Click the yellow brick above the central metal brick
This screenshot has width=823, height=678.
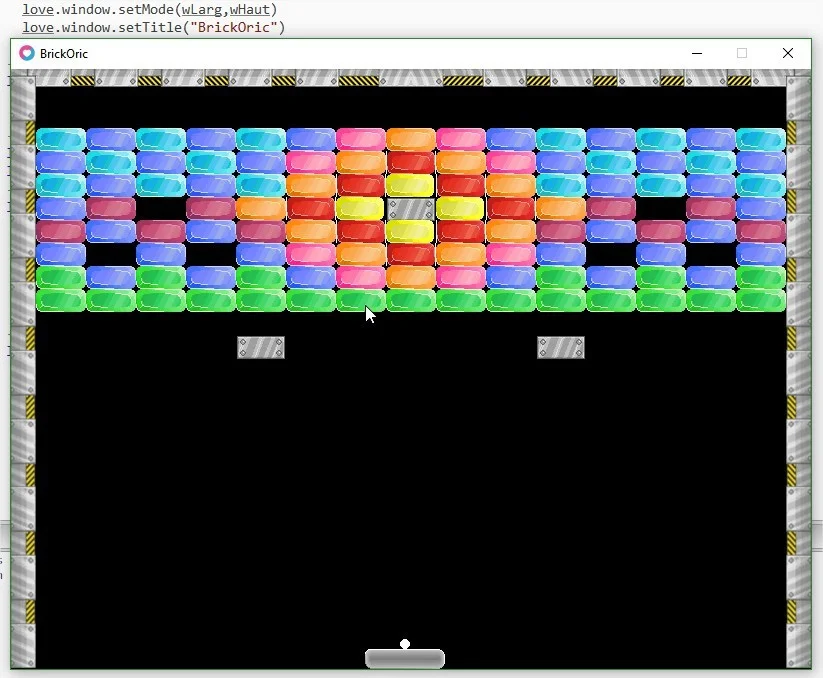point(410,186)
